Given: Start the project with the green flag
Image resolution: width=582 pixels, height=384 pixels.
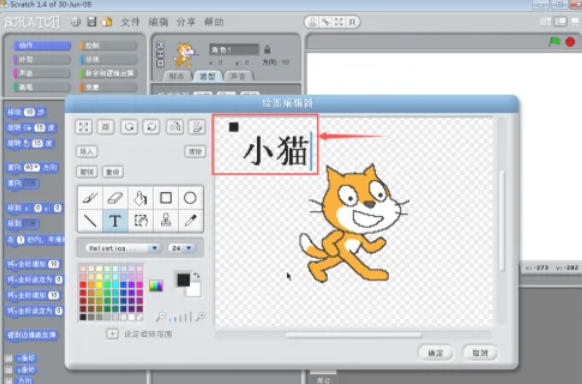Looking at the screenshot, I should 555,42.
